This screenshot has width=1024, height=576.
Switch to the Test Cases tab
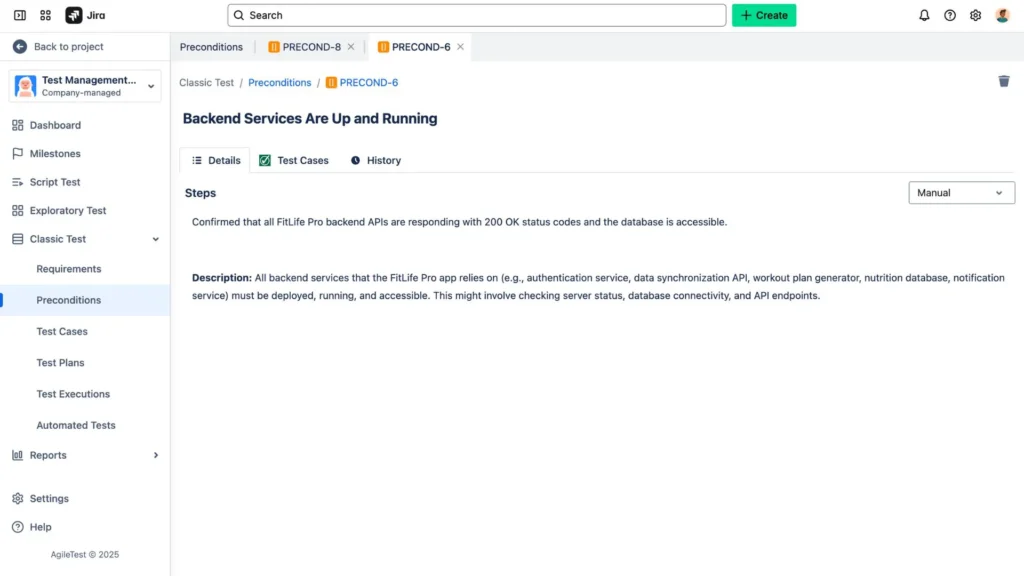pos(294,160)
